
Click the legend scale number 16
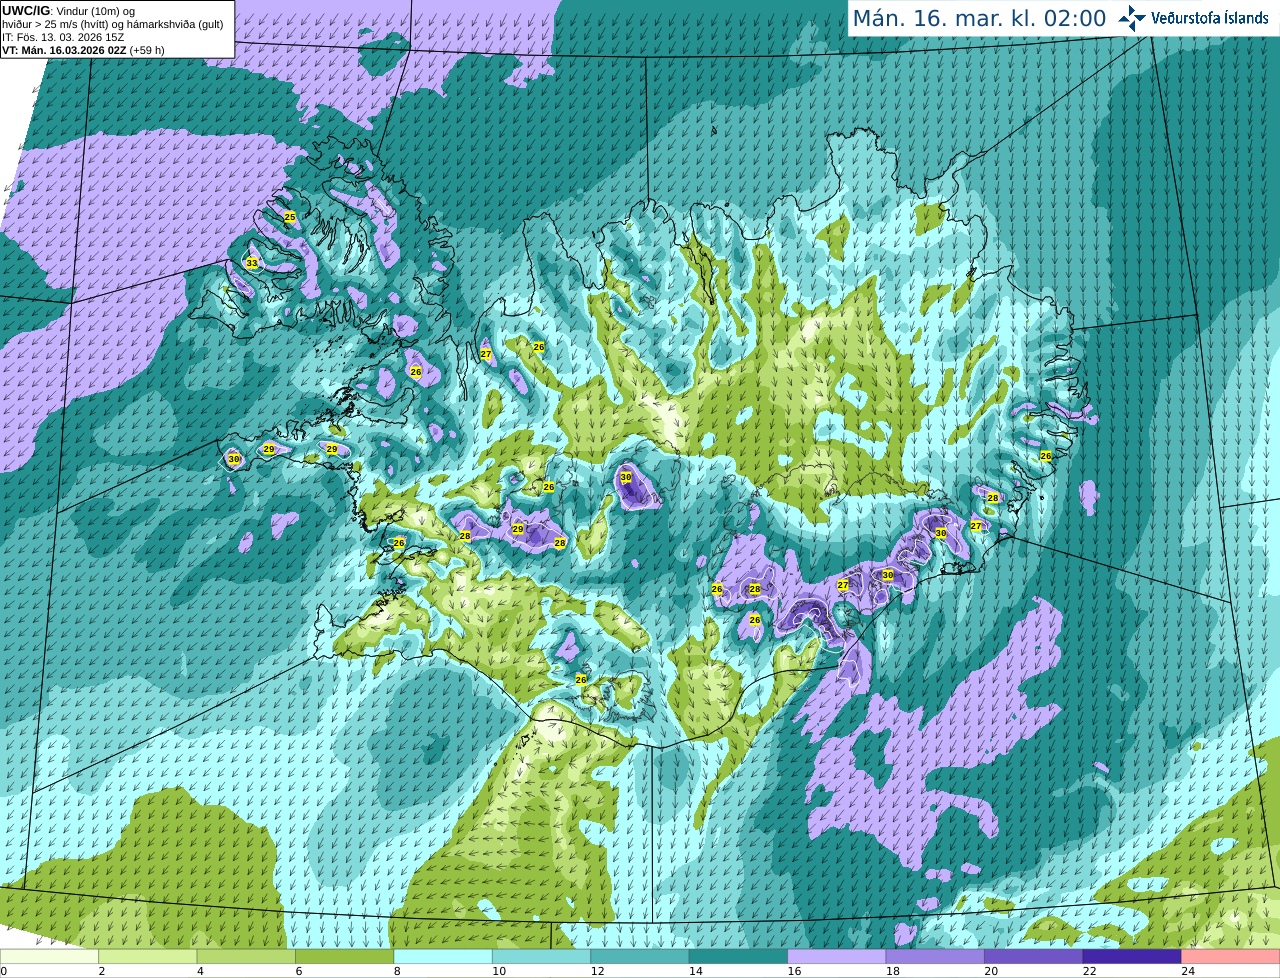tap(794, 971)
